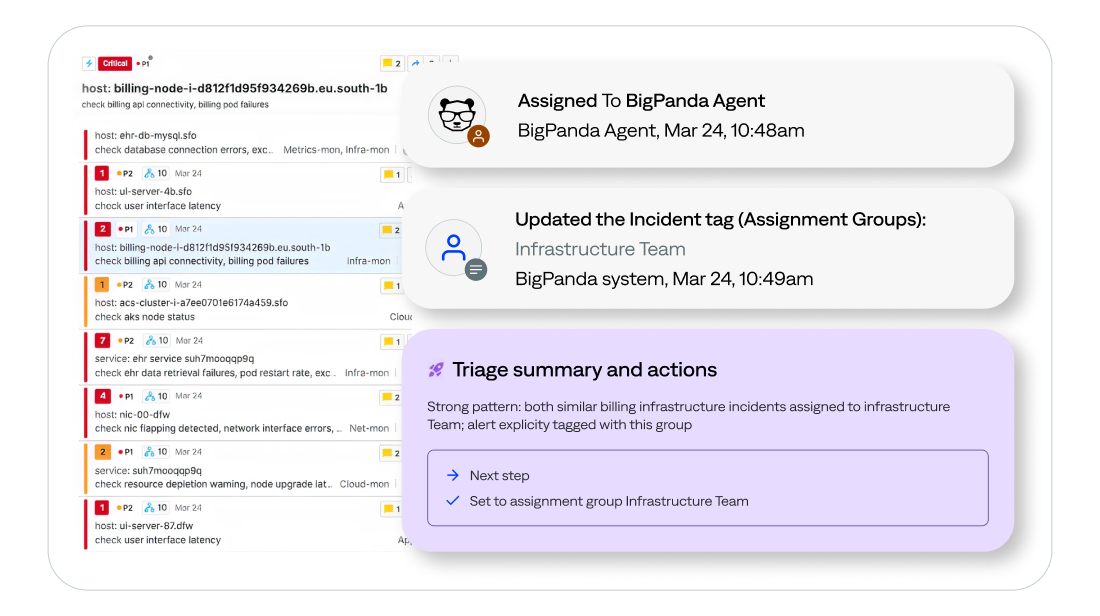Click the Net-mon source on nic-00-dfw row

(x=369, y=428)
